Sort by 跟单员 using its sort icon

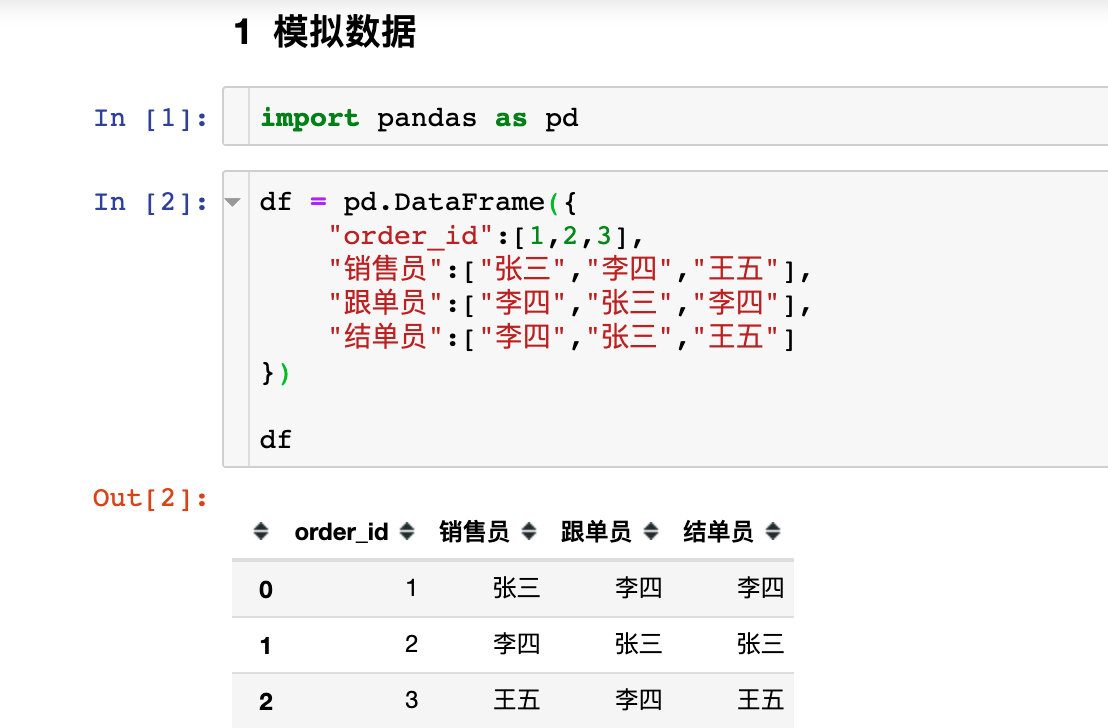tap(651, 532)
